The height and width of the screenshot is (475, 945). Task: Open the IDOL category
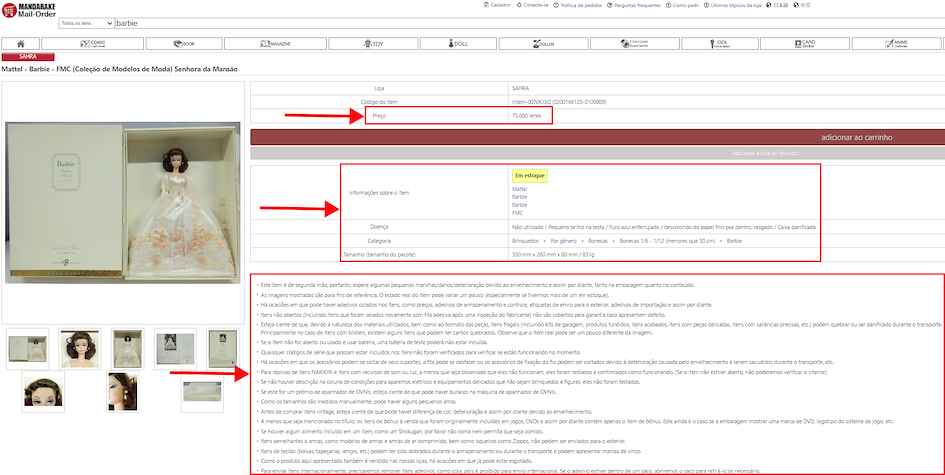719,43
